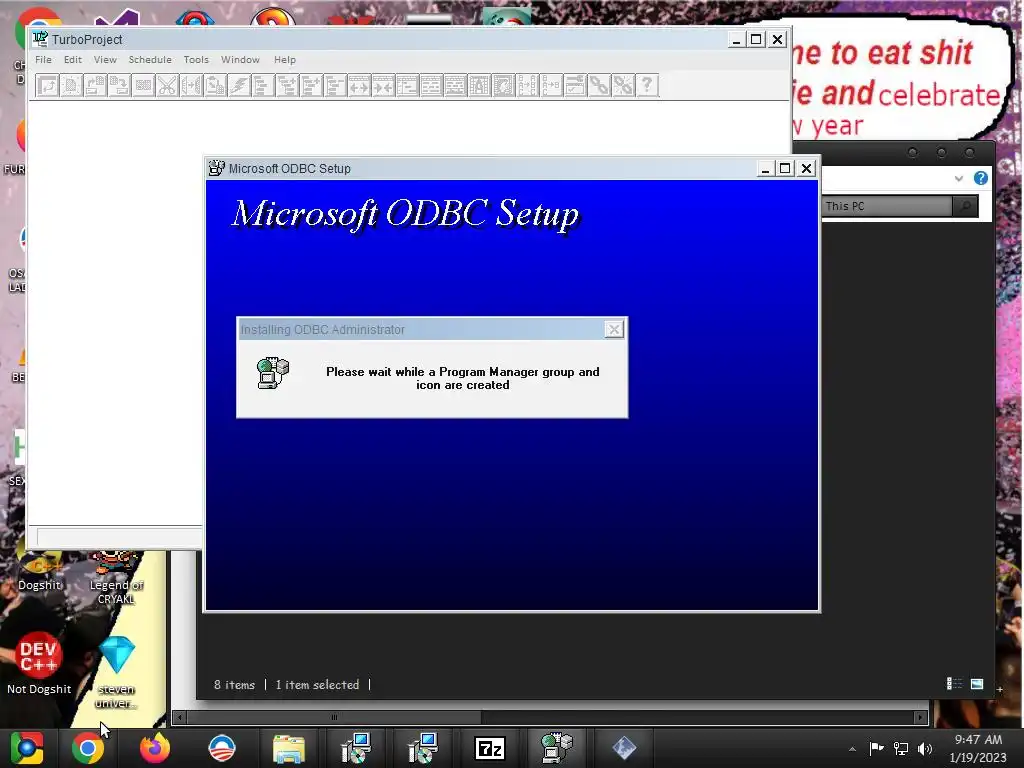Click the new document page toolbar icon
Image resolution: width=1024 pixels, height=768 pixels.
tap(71, 86)
